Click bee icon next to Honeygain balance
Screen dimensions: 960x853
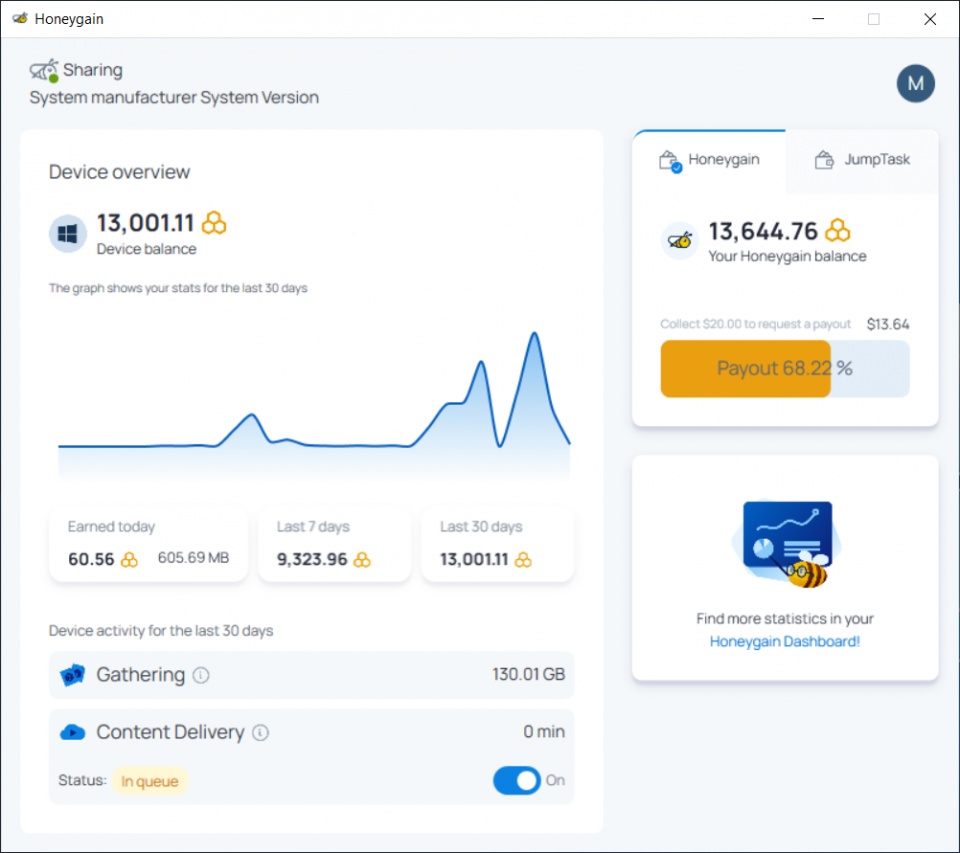coord(680,241)
